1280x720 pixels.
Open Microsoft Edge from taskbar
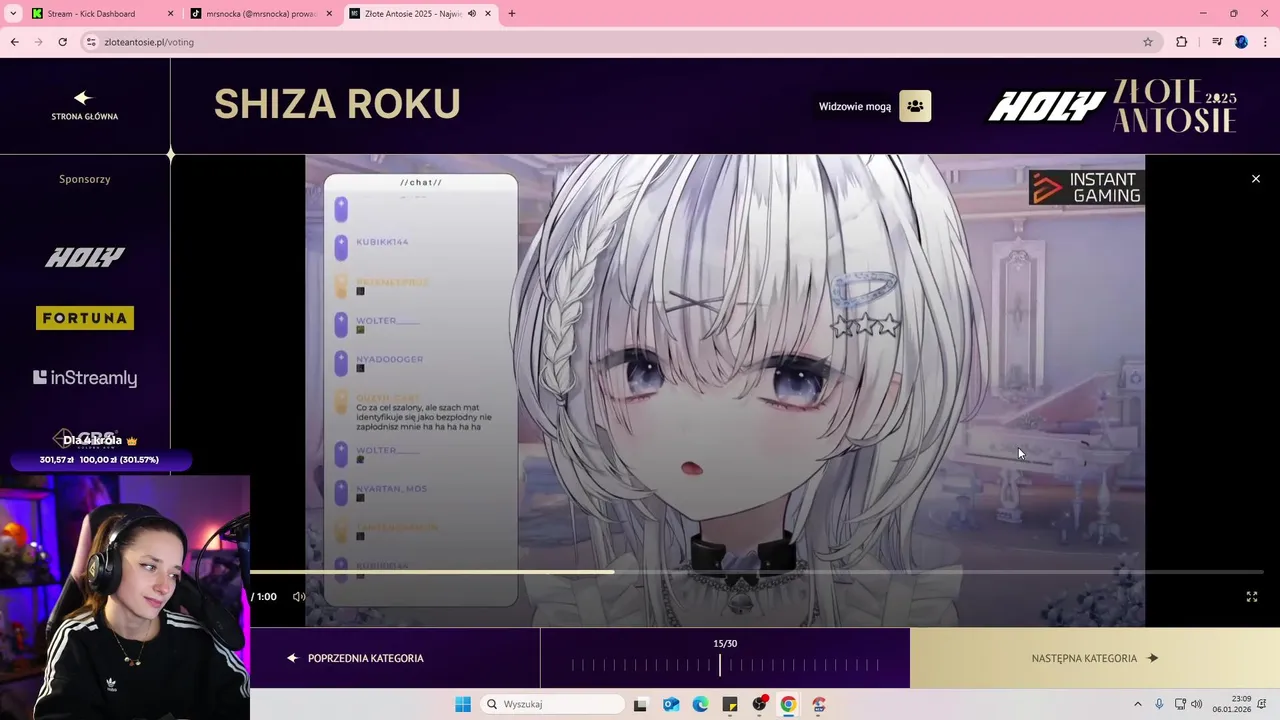[x=700, y=704]
